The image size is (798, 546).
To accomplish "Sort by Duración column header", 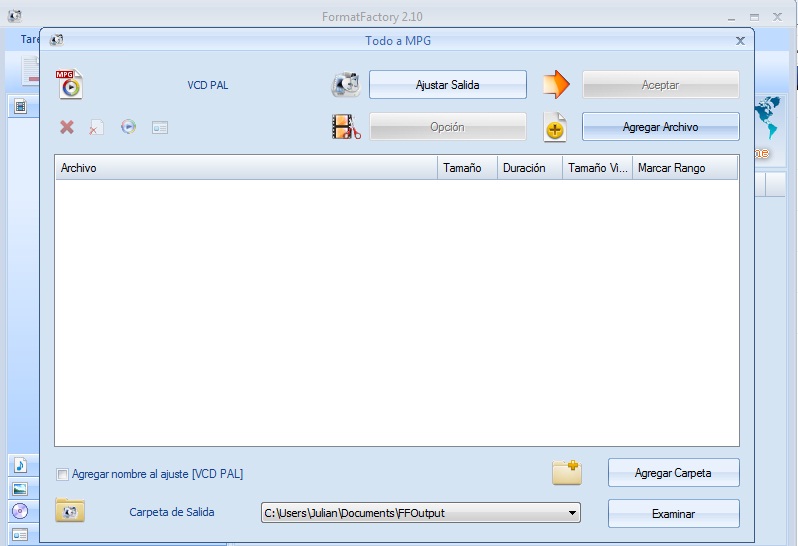I will (530, 168).
